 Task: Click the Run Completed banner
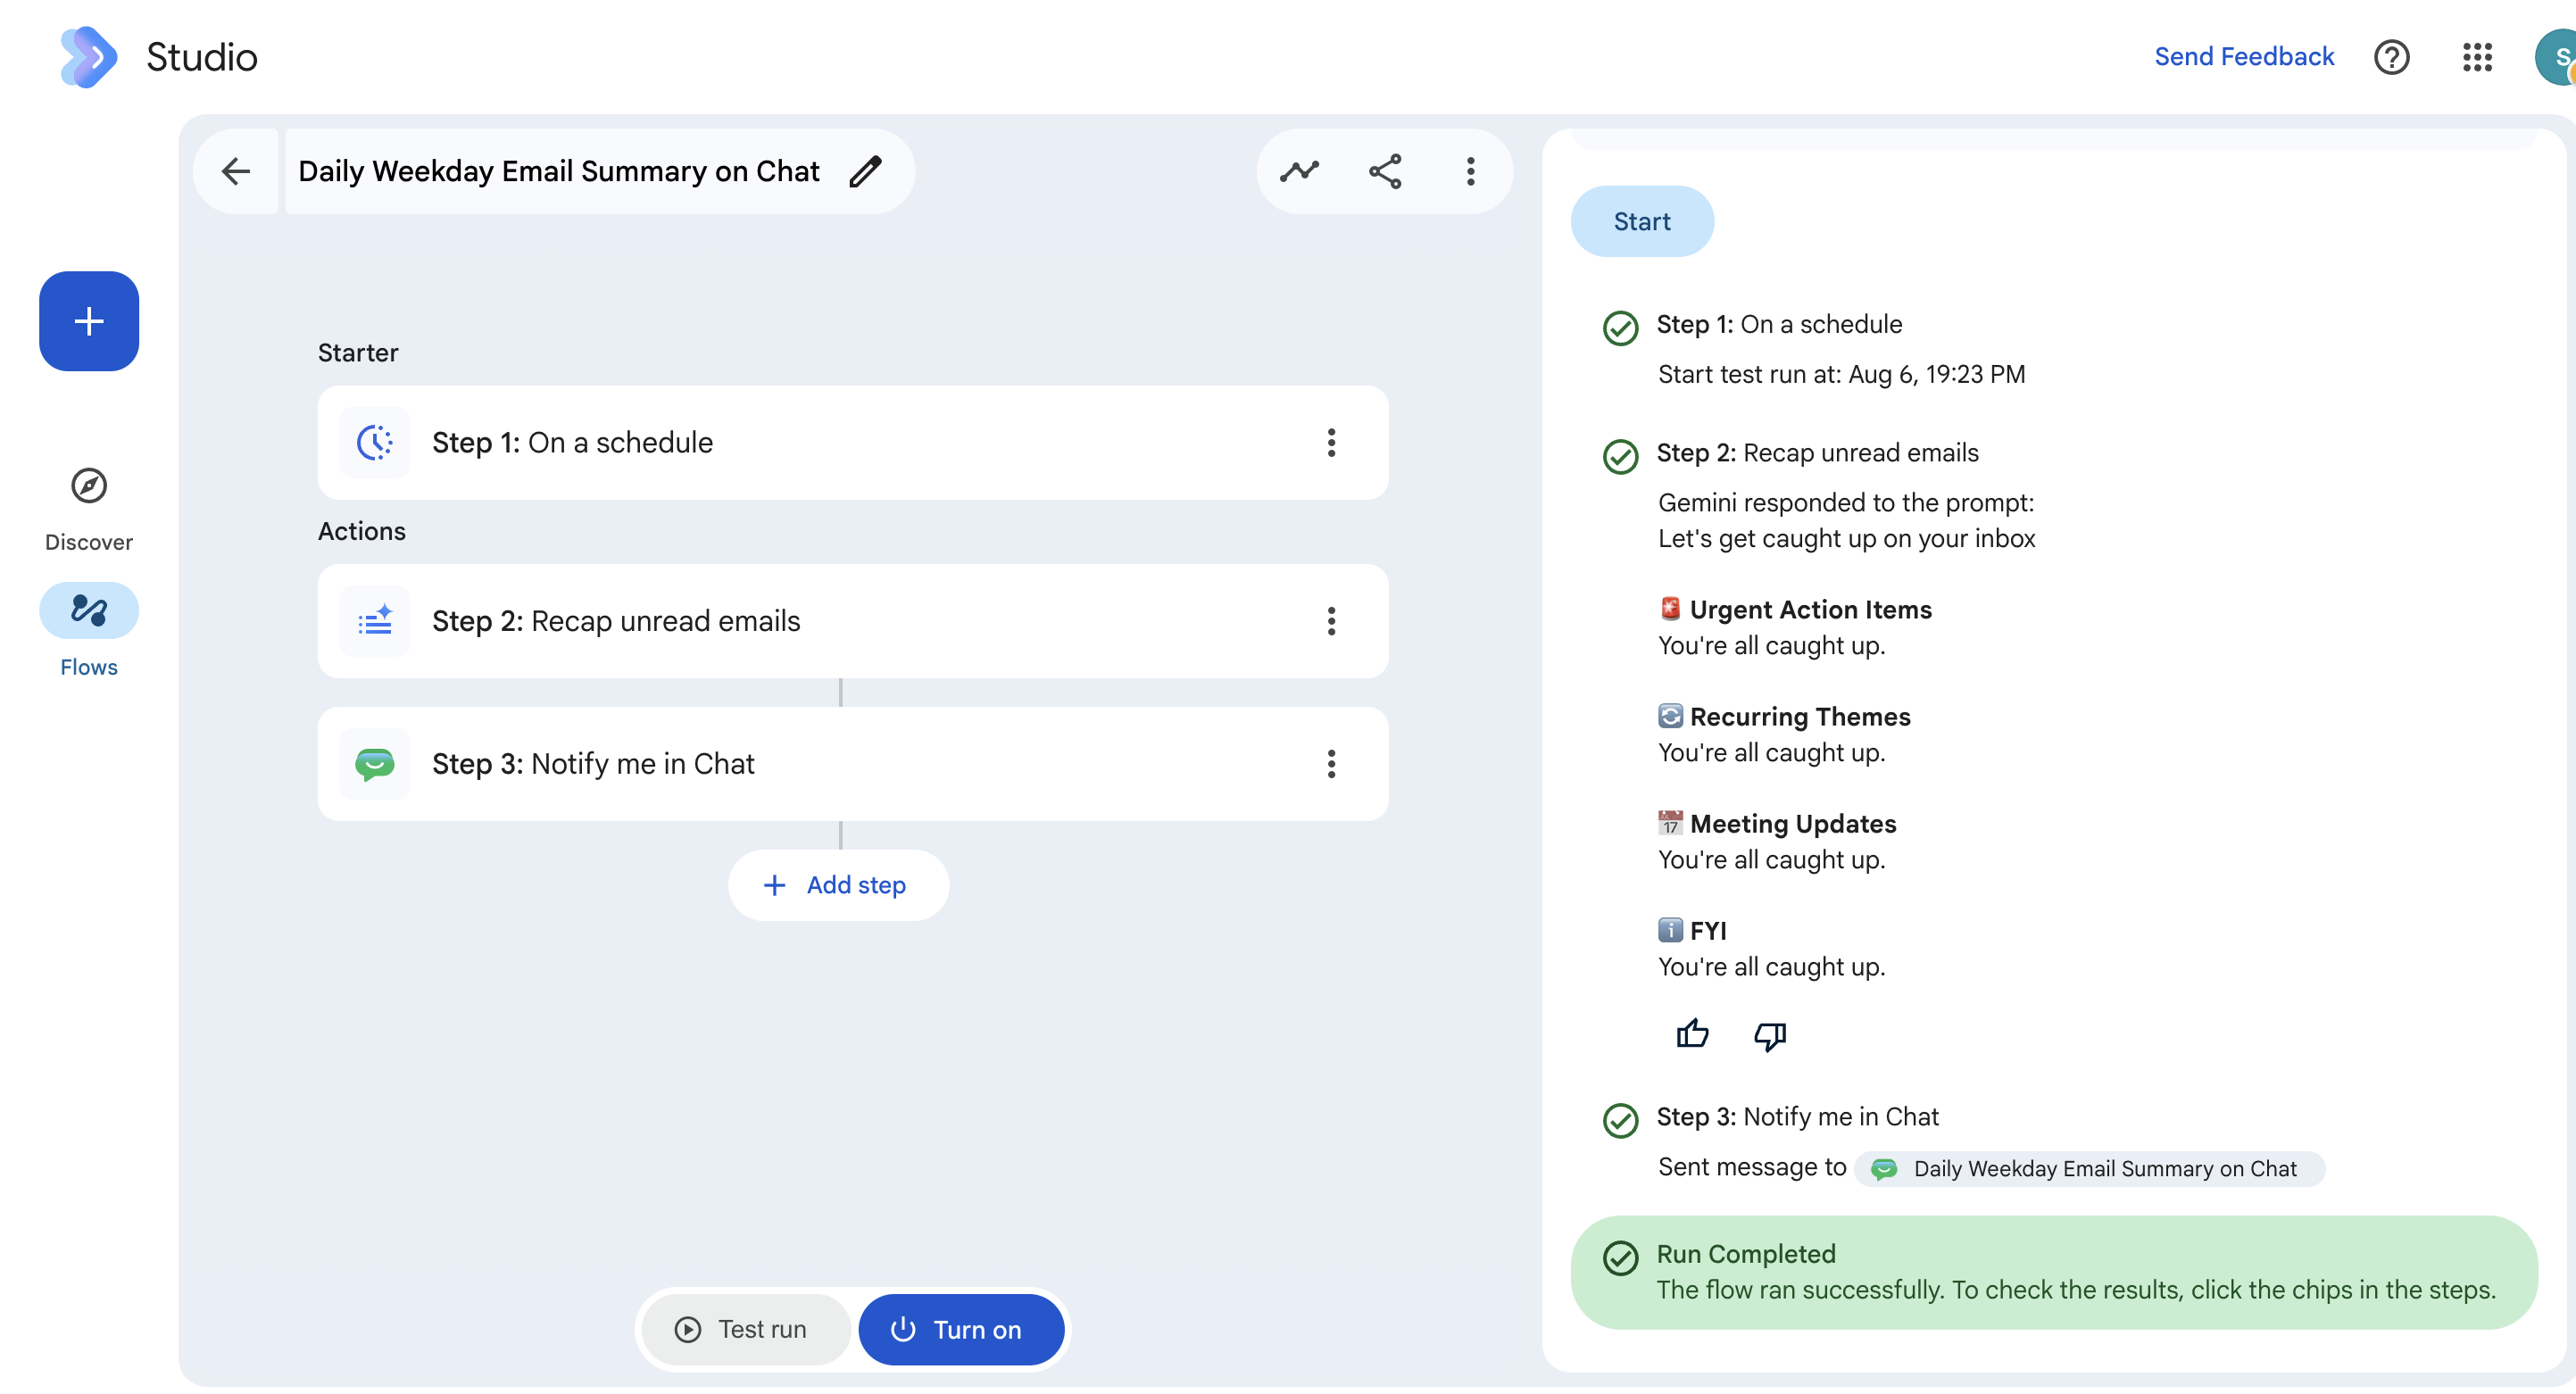coord(2054,1272)
